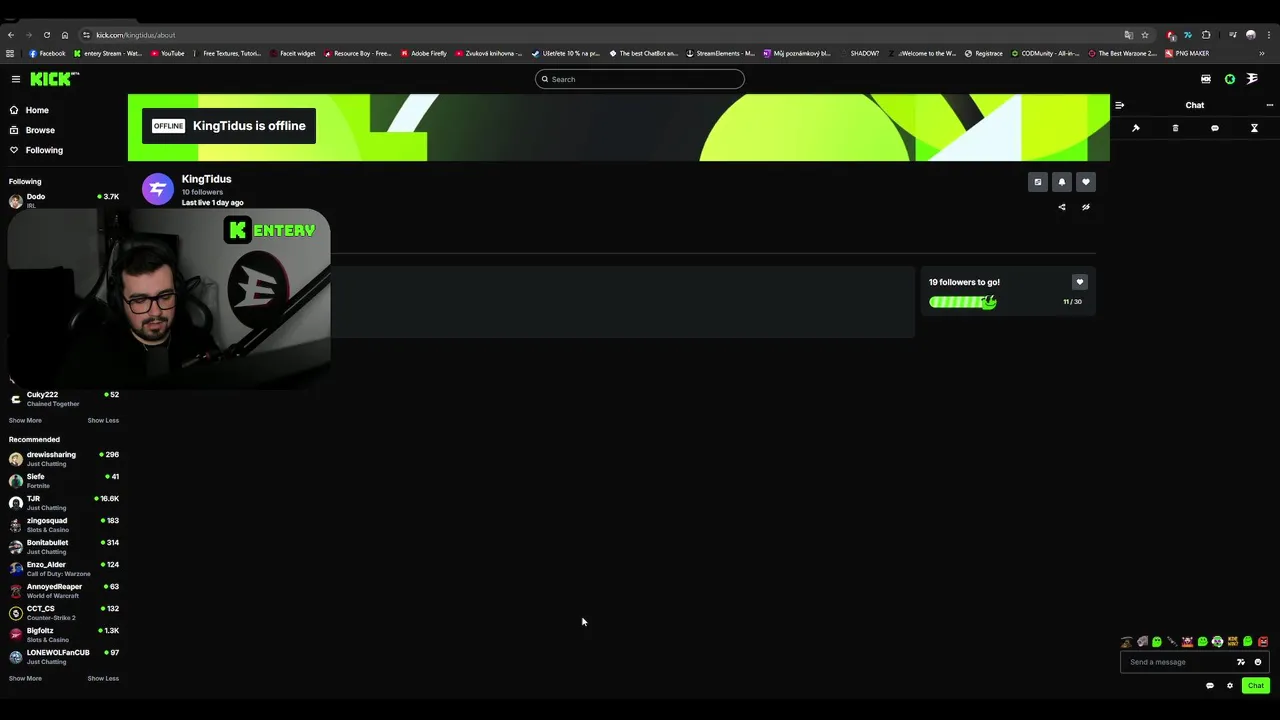Screen dimensions: 1280x720
Task: Expand bookmarks overflow chevron
Action: pyautogui.click(x=1262, y=53)
